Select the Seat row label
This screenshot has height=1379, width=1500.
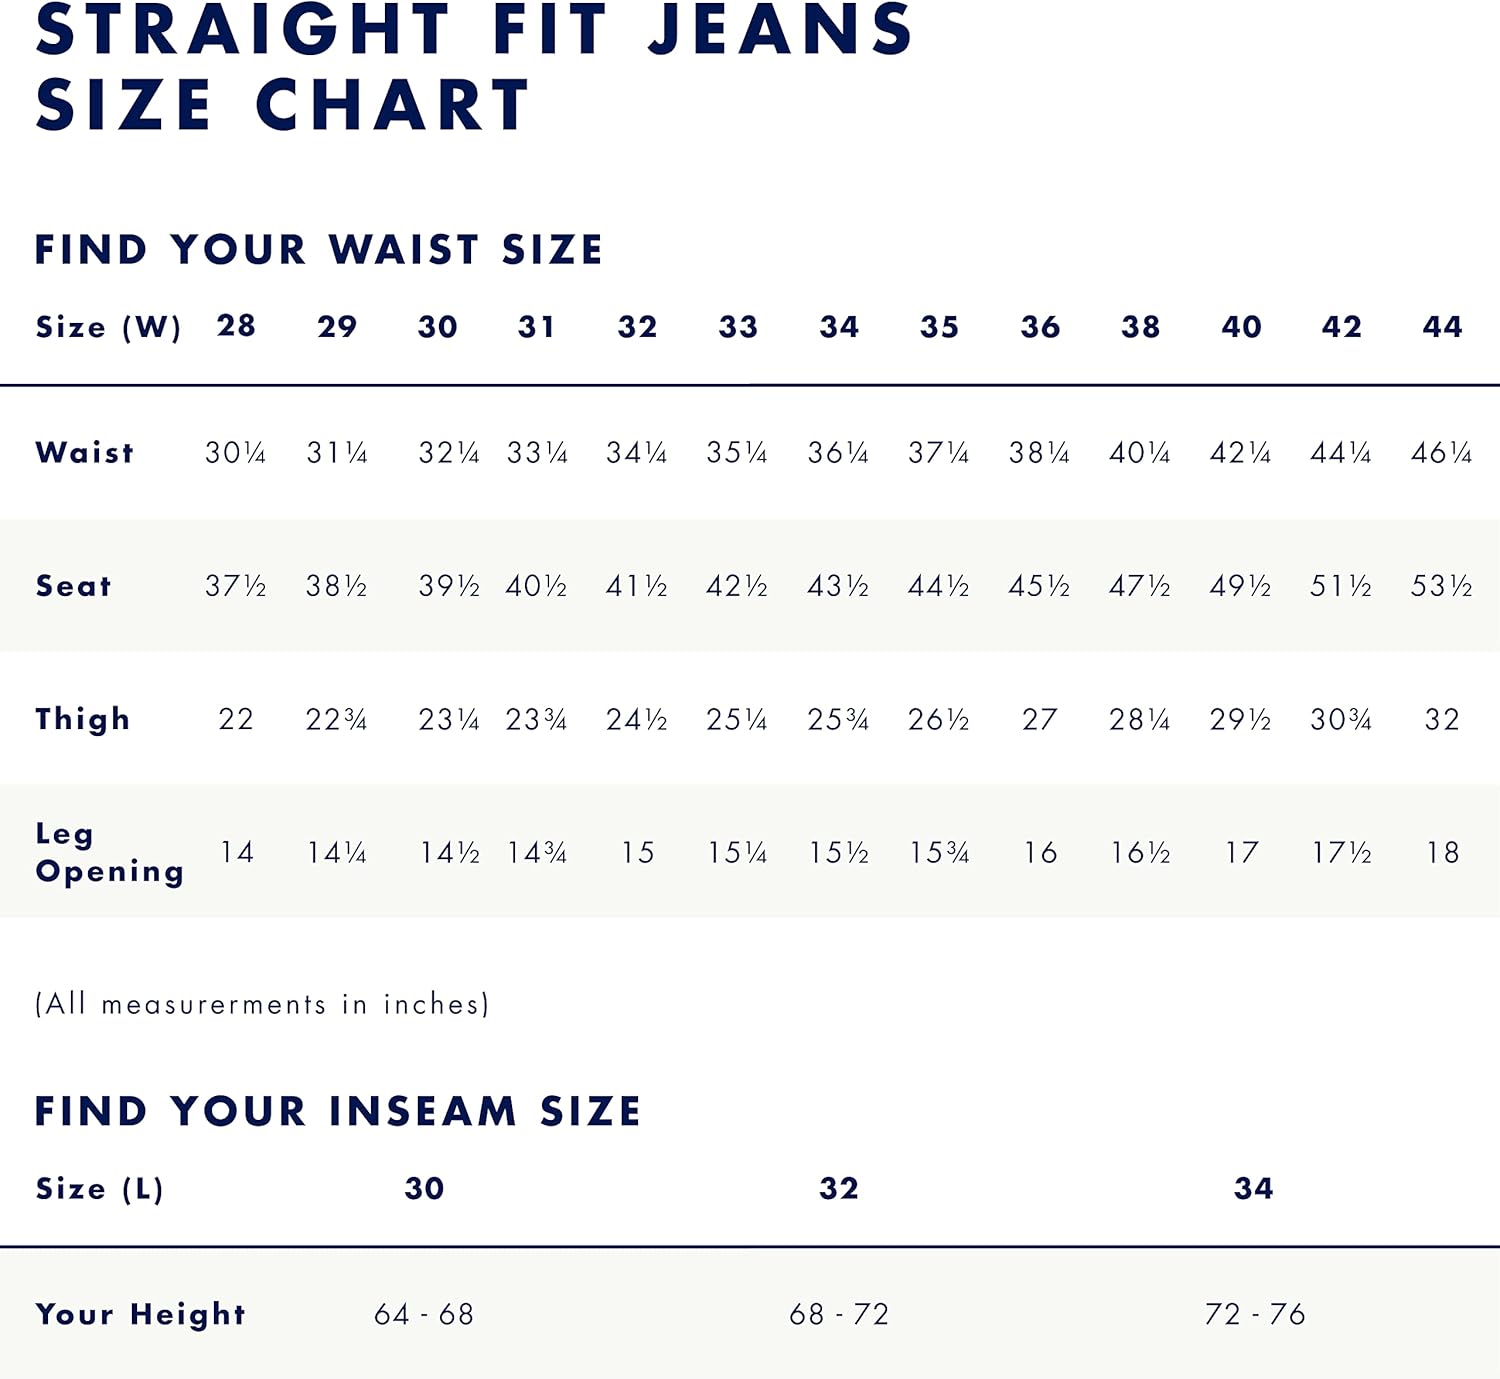coord(74,586)
